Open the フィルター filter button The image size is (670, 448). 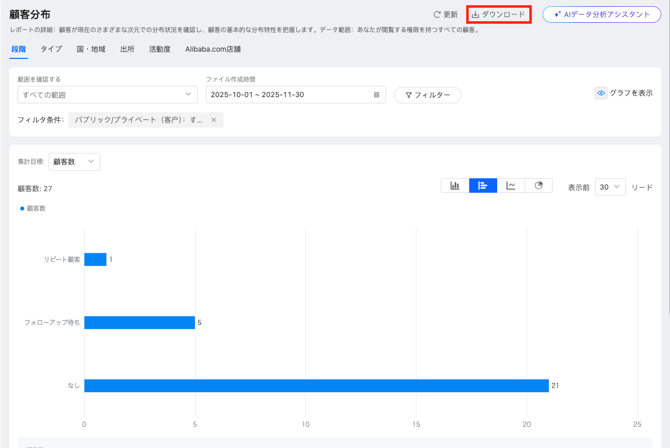[x=427, y=95]
